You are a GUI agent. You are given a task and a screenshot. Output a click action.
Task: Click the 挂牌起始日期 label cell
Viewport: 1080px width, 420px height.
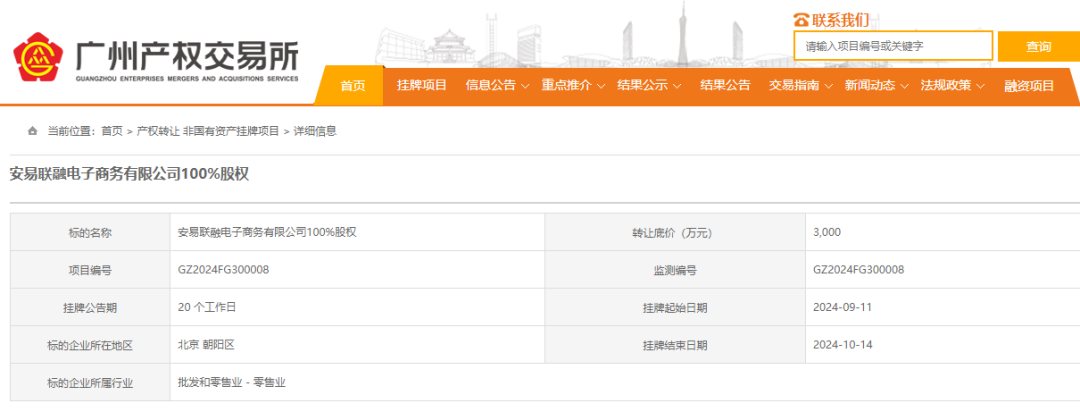[x=675, y=308]
